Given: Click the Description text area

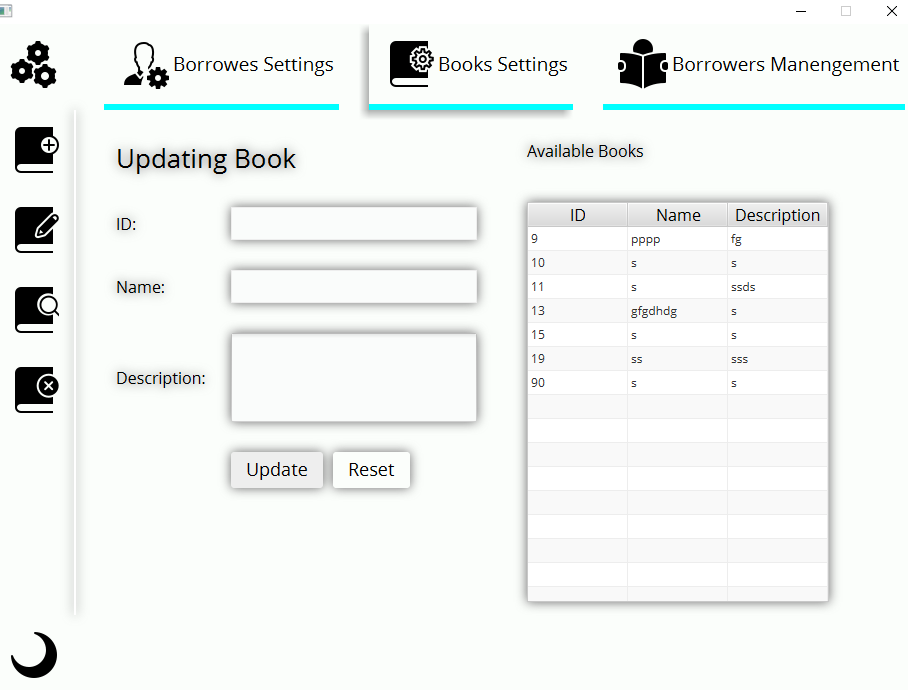Looking at the screenshot, I should 354,377.
